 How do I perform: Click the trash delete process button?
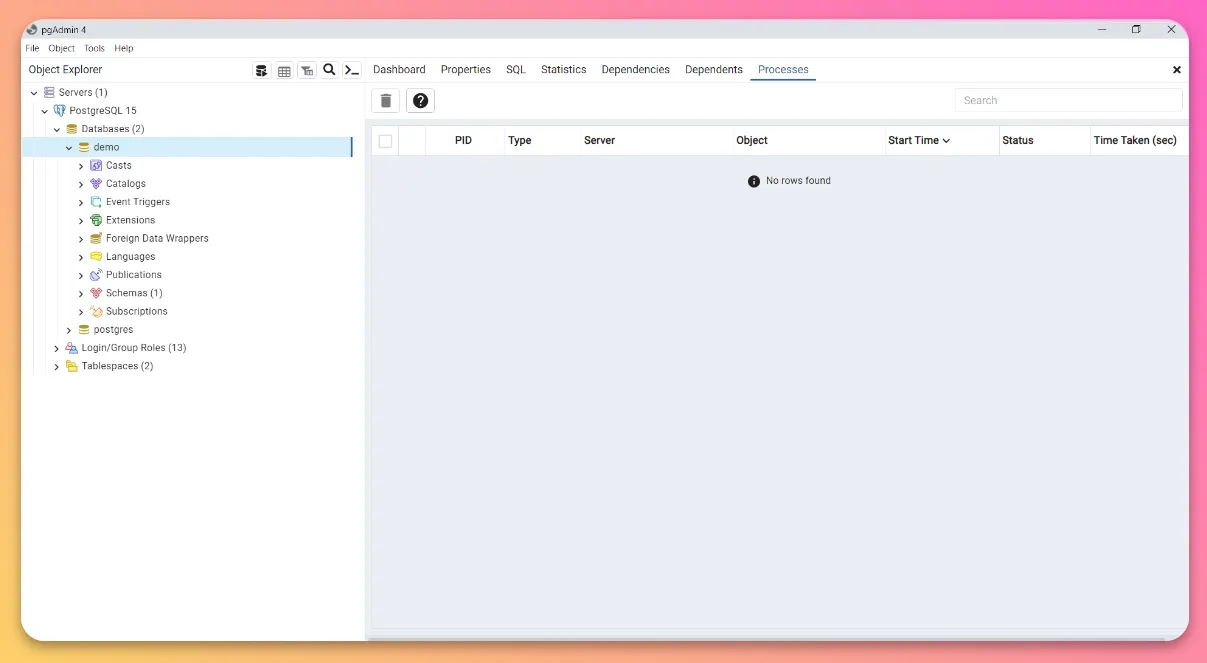pos(386,100)
